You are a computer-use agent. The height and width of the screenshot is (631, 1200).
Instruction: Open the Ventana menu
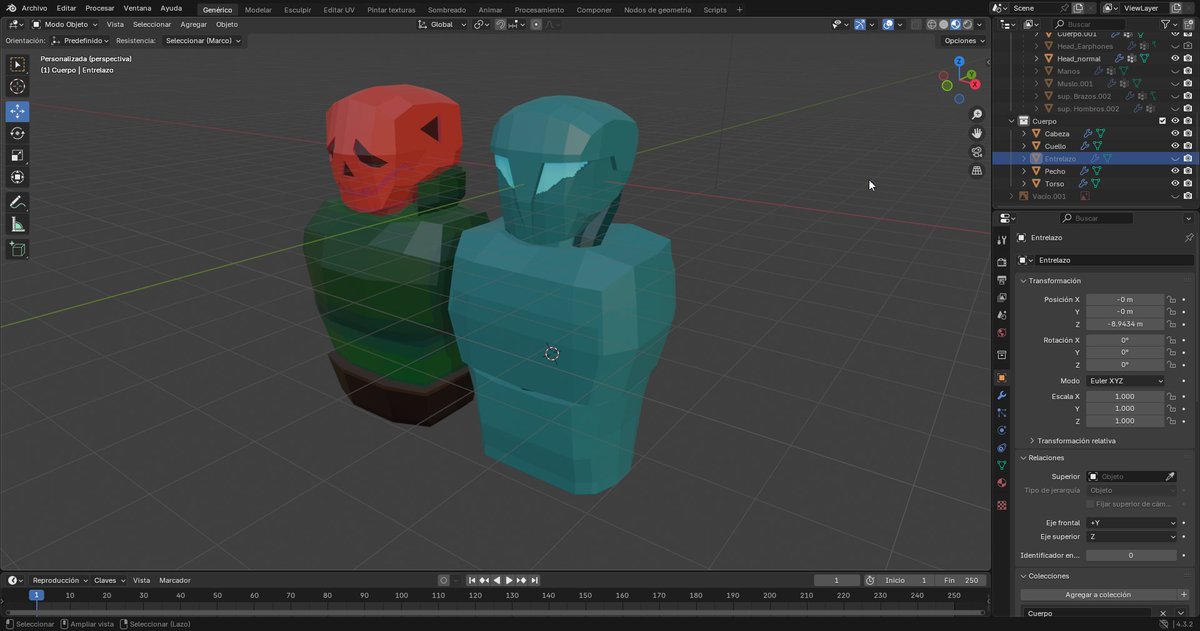(137, 8)
